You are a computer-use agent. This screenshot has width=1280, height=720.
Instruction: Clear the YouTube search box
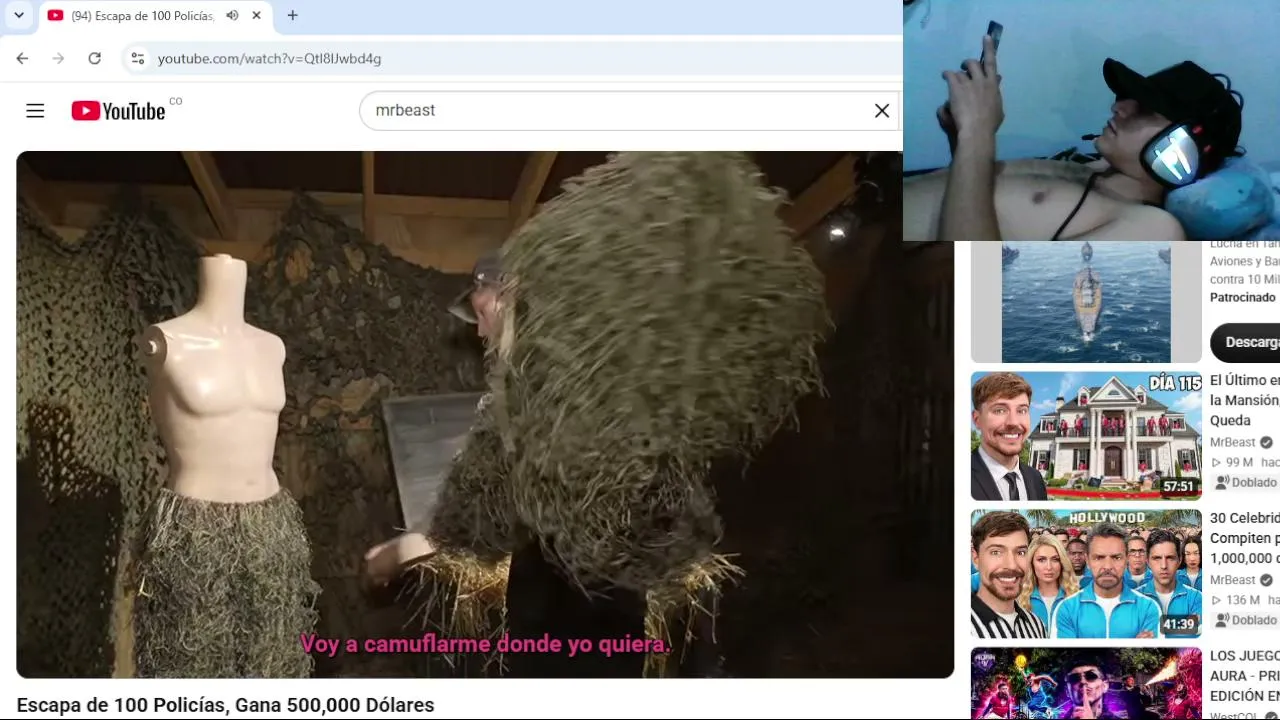[882, 111]
